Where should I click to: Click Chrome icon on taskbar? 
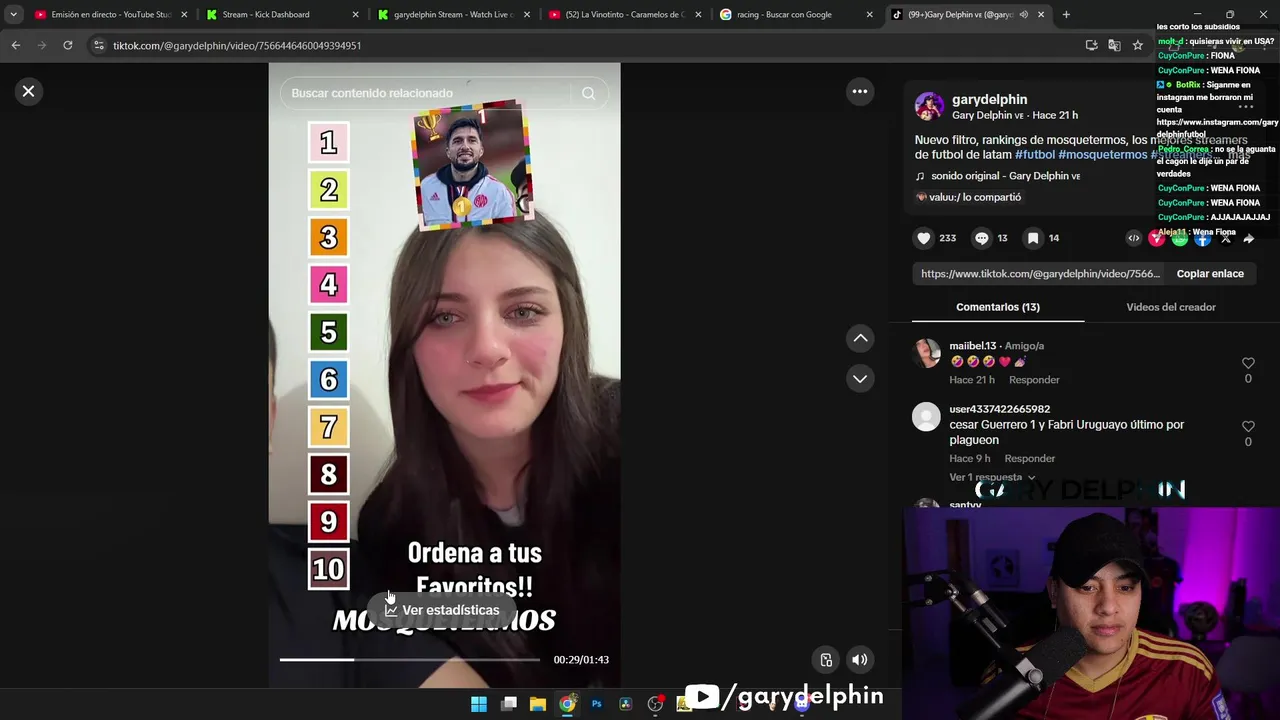pos(567,704)
